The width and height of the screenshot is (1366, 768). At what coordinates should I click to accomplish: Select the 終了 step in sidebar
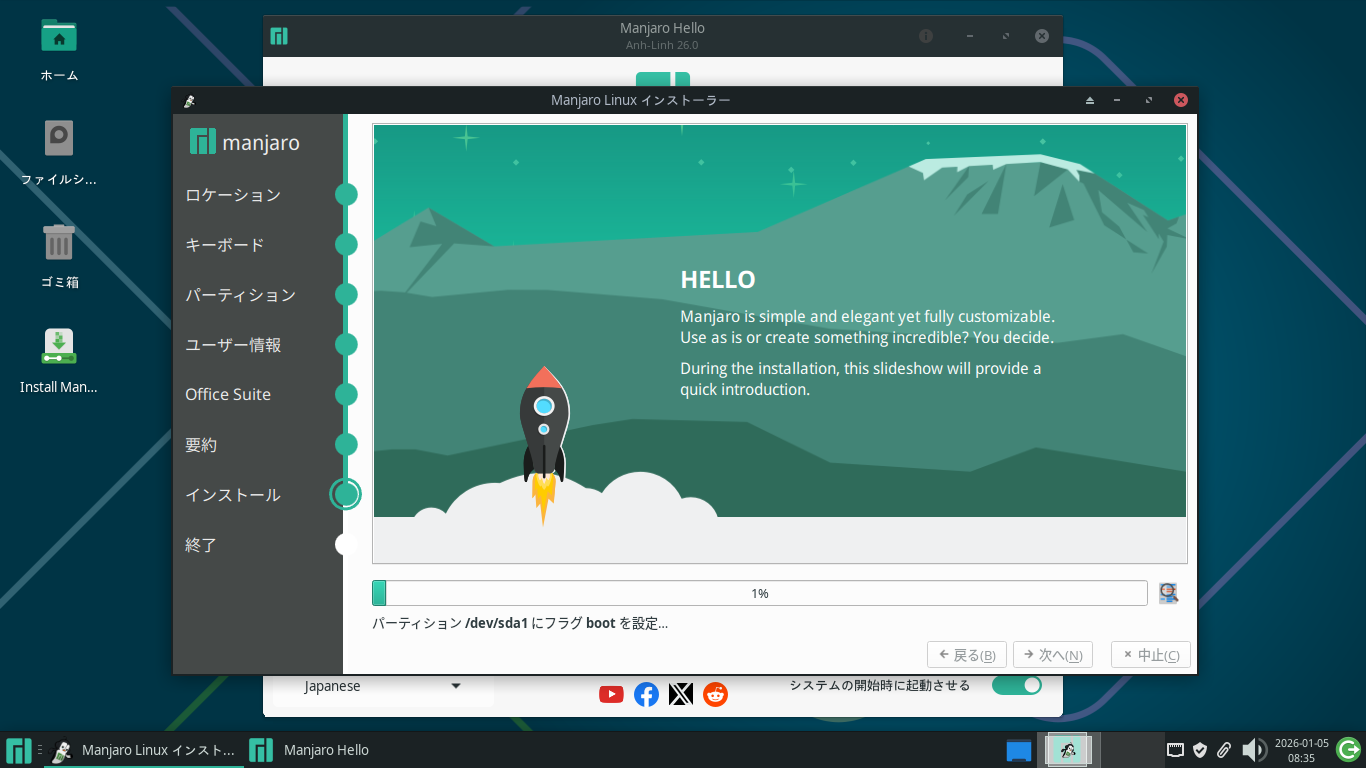[201, 545]
